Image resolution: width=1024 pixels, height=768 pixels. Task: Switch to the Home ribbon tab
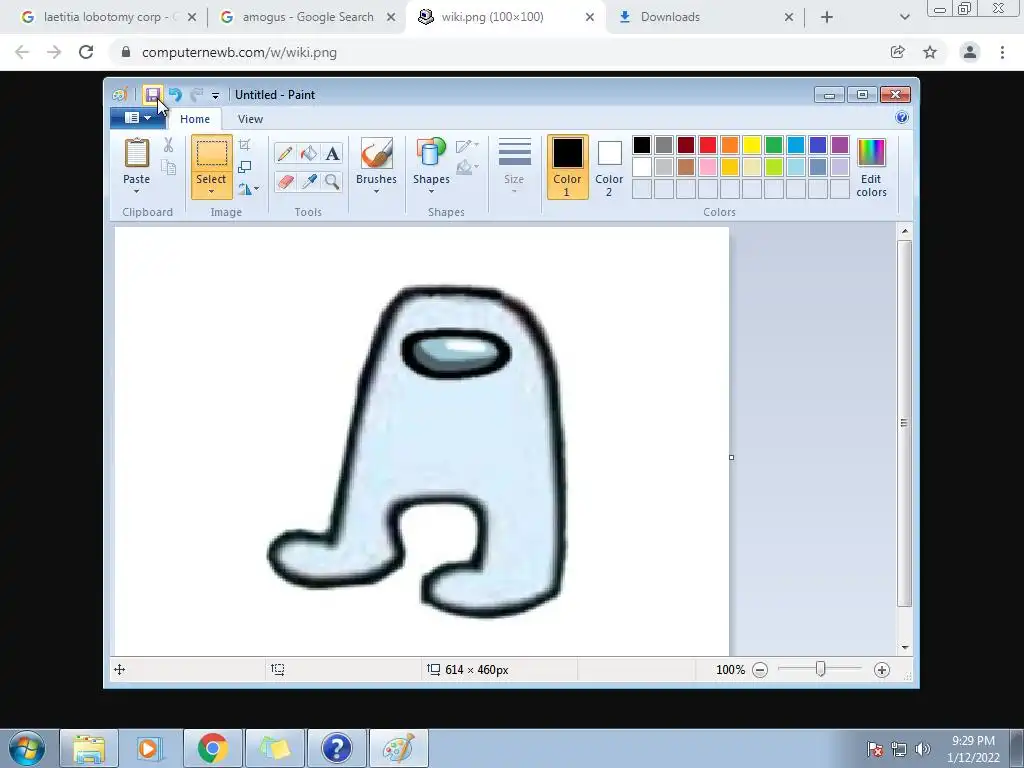[195, 119]
